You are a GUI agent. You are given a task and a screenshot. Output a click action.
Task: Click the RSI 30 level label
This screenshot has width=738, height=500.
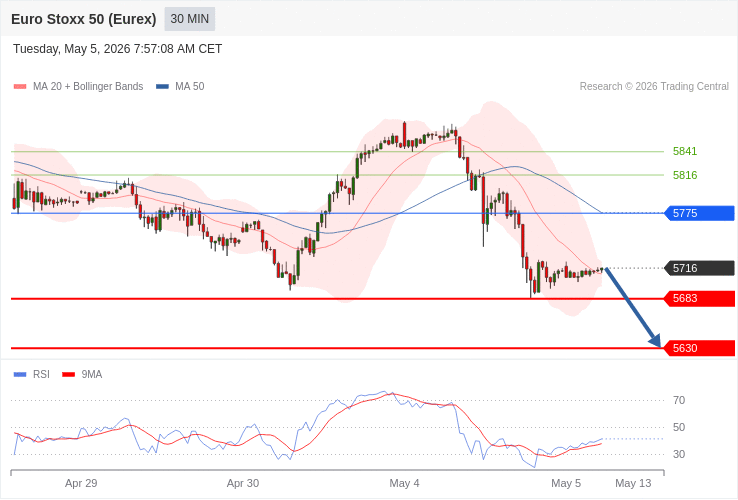(x=679, y=454)
